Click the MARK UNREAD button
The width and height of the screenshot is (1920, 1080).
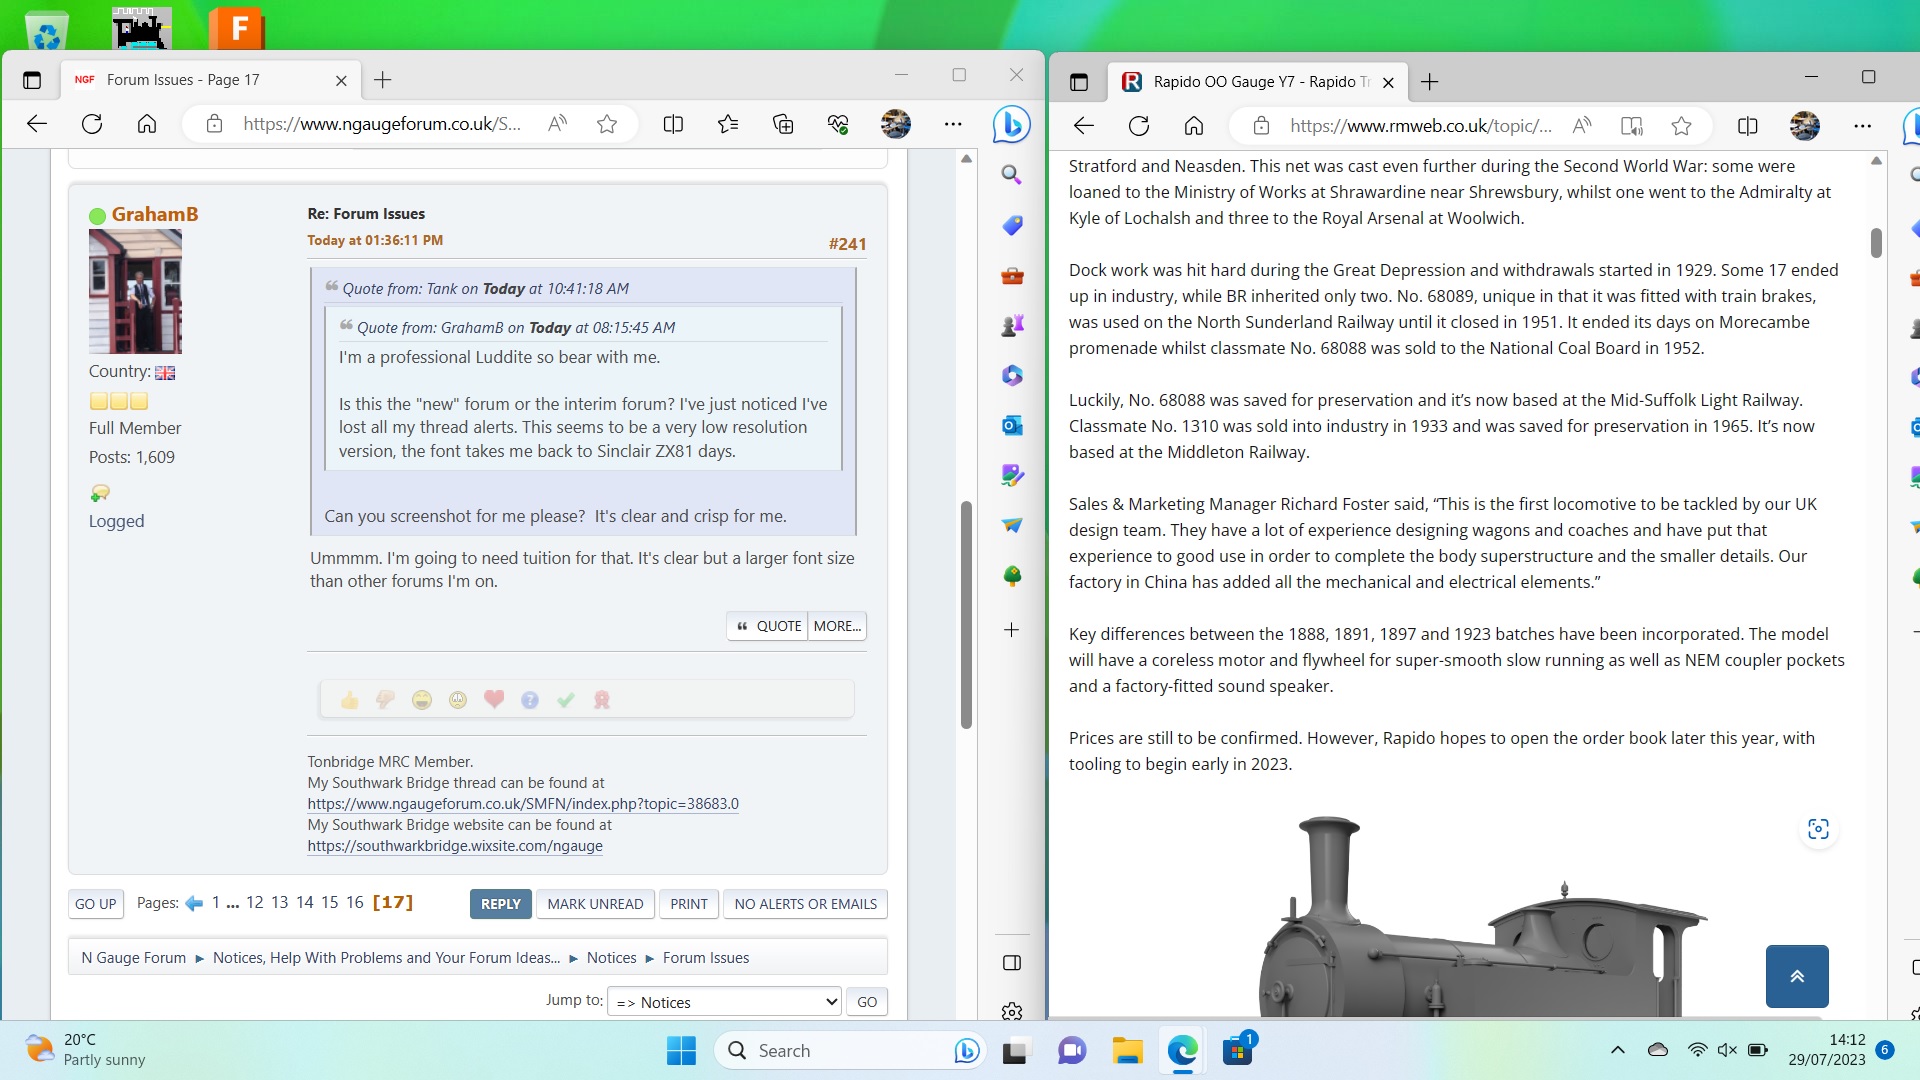click(595, 904)
